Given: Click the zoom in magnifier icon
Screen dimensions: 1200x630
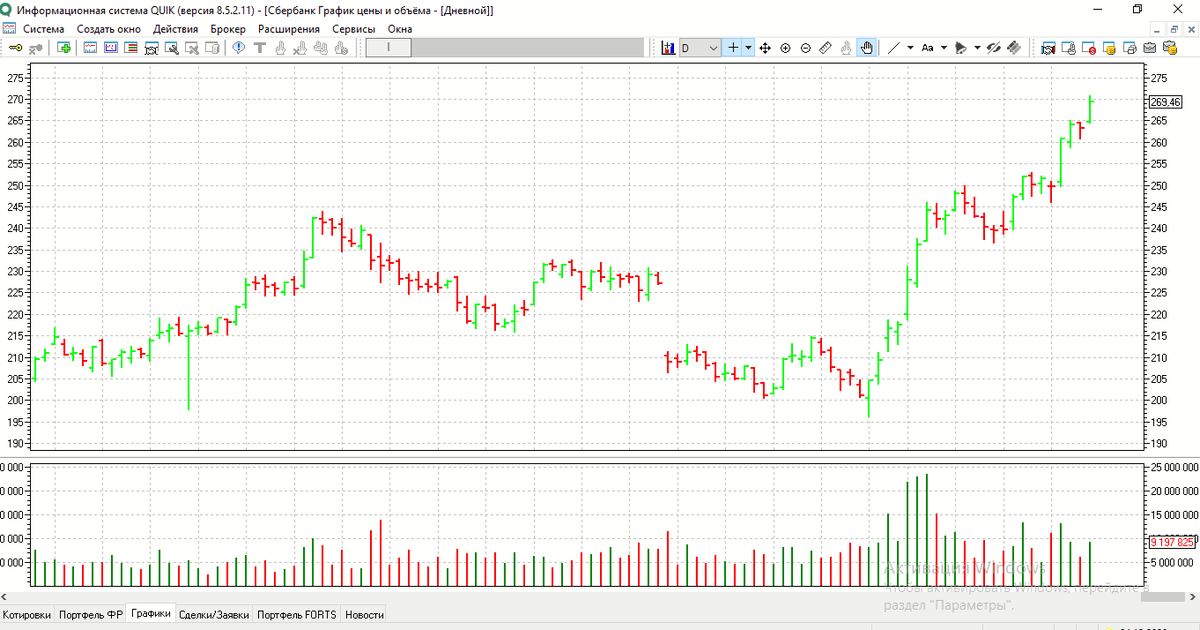Looking at the screenshot, I should pos(785,47).
